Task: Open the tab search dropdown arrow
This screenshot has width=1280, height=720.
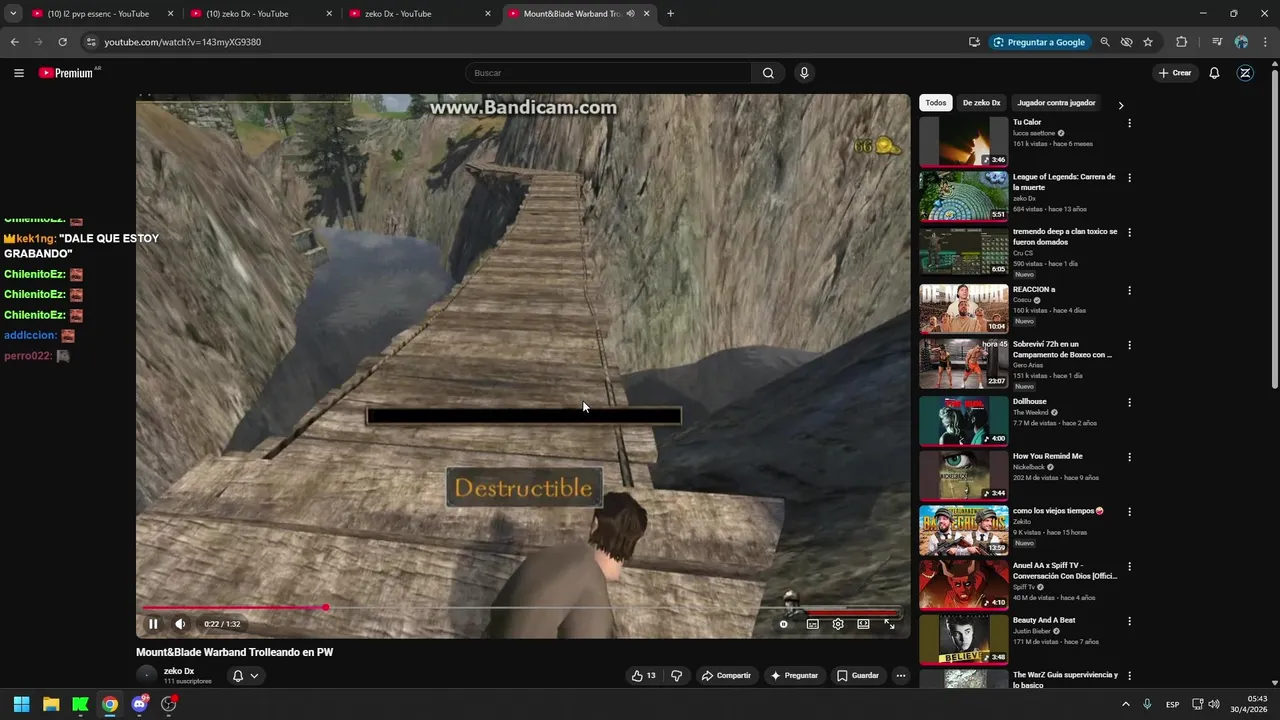Action: 13,14
